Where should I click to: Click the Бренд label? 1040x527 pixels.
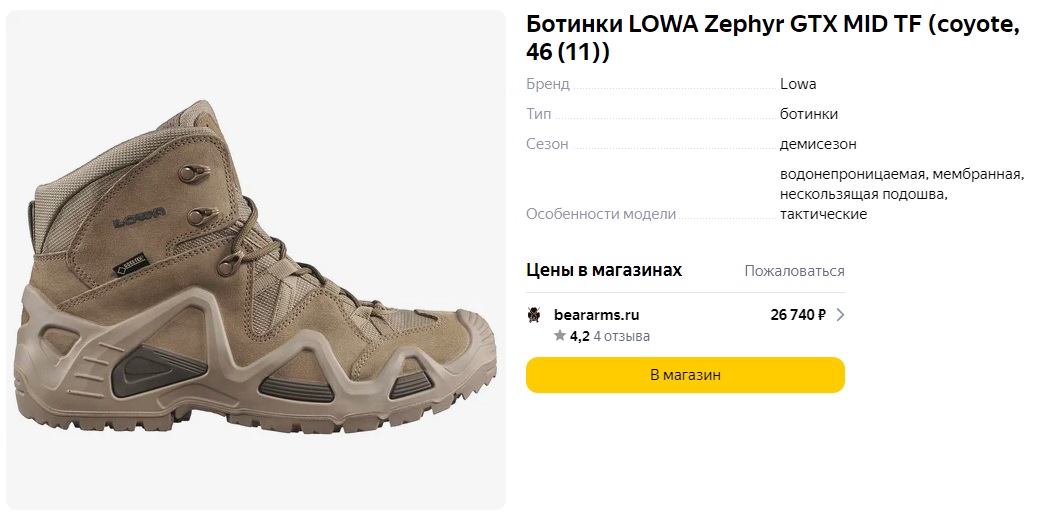click(548, 84)
